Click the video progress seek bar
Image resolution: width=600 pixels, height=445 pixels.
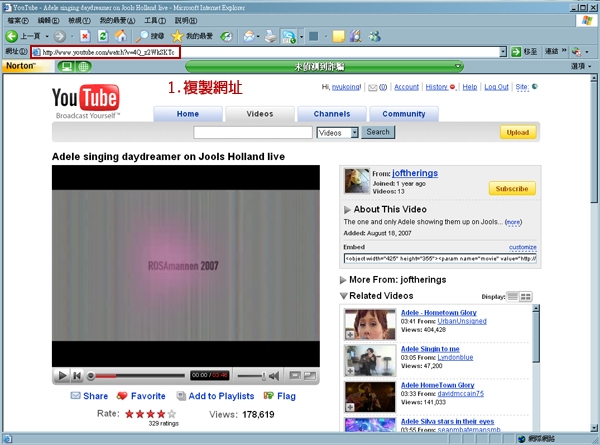pos(136,376)
